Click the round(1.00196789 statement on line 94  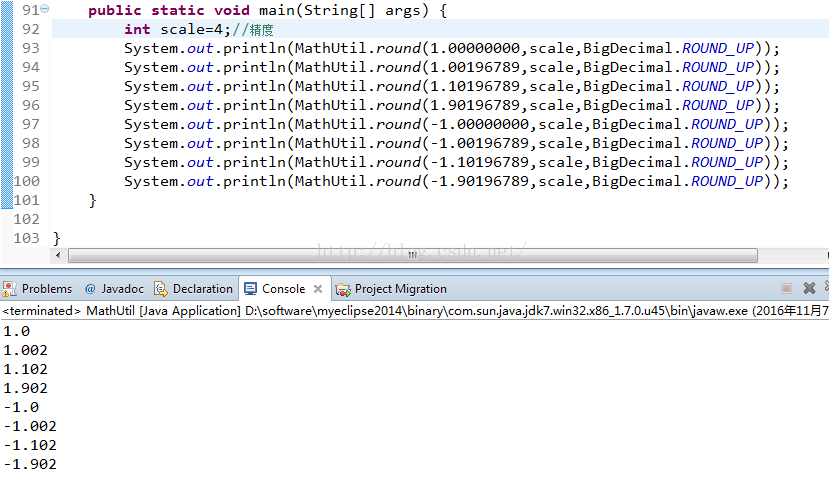coord(452,68)
